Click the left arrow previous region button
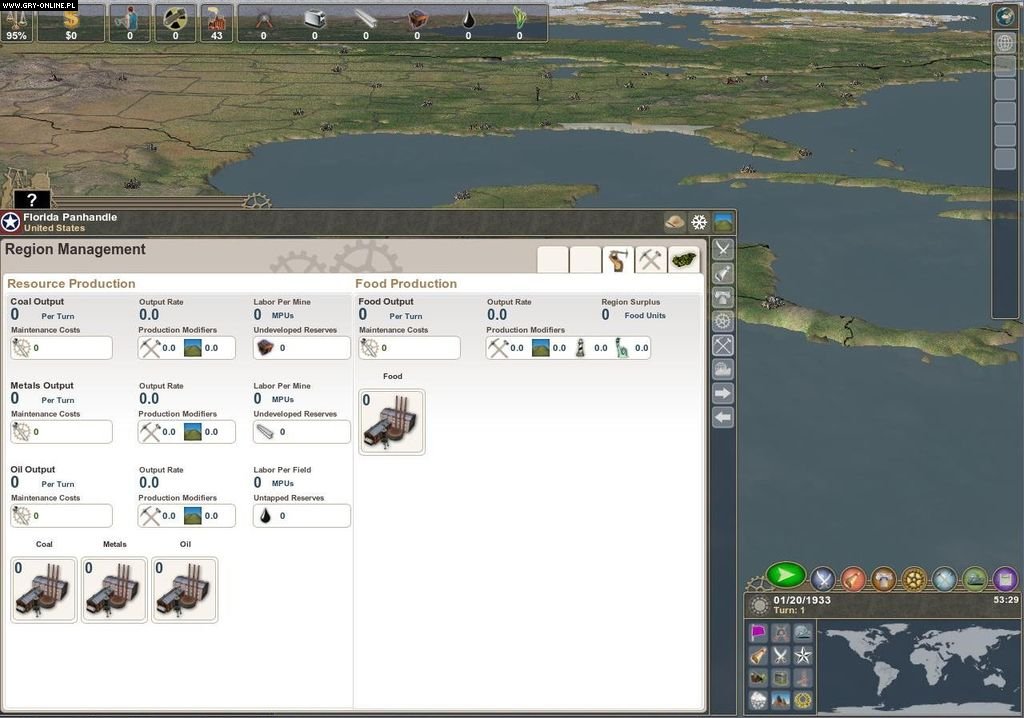This screenshot has width=1024, height=718. pyautogui.click(x=723, y=417)
